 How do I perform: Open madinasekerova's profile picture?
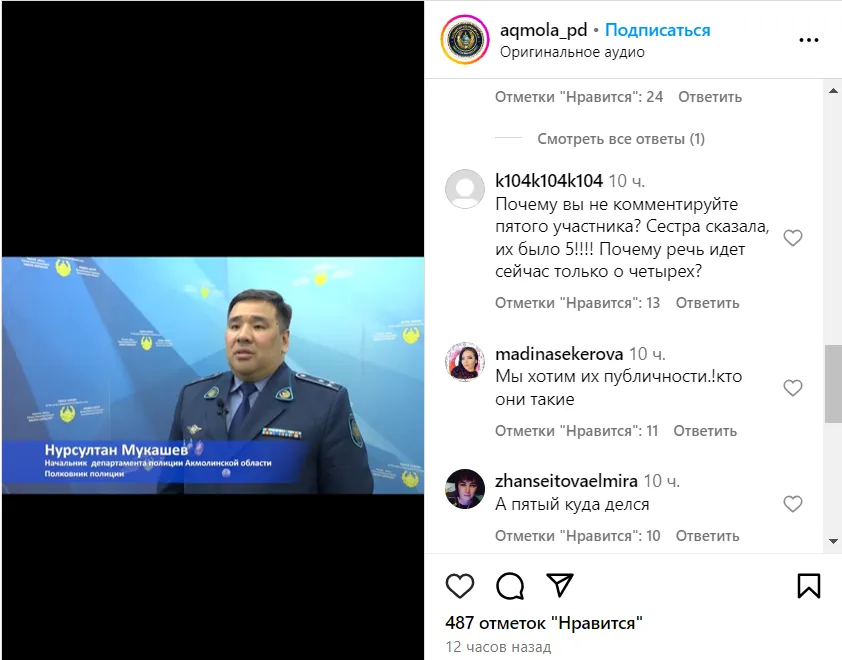[465, 361]
